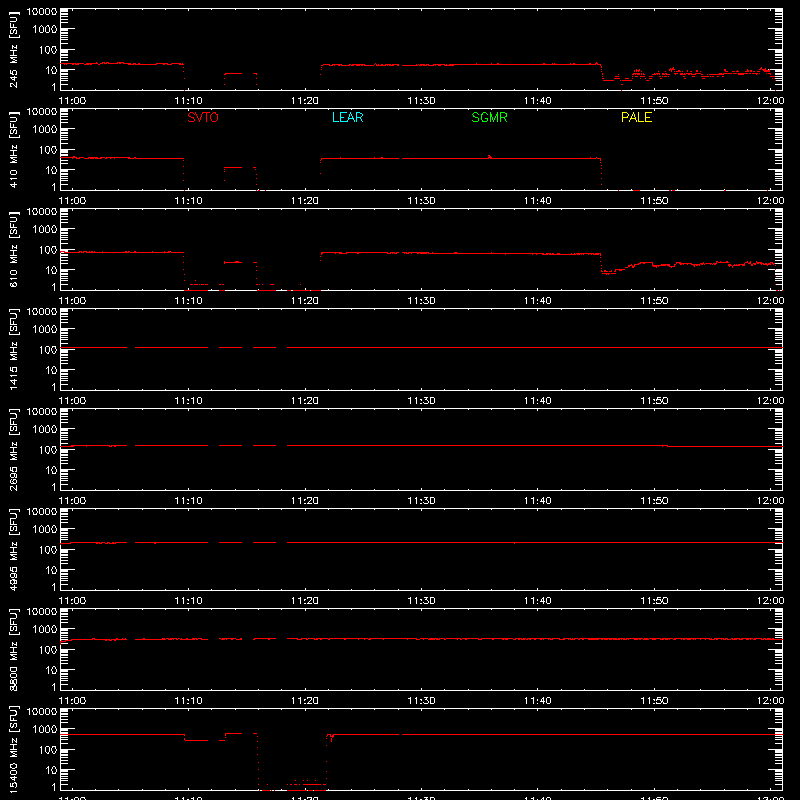Select the 410 MHz [SFU] axis title
Image resolution: width=800 pixels, height=800 pixels.
pos(14,149)
